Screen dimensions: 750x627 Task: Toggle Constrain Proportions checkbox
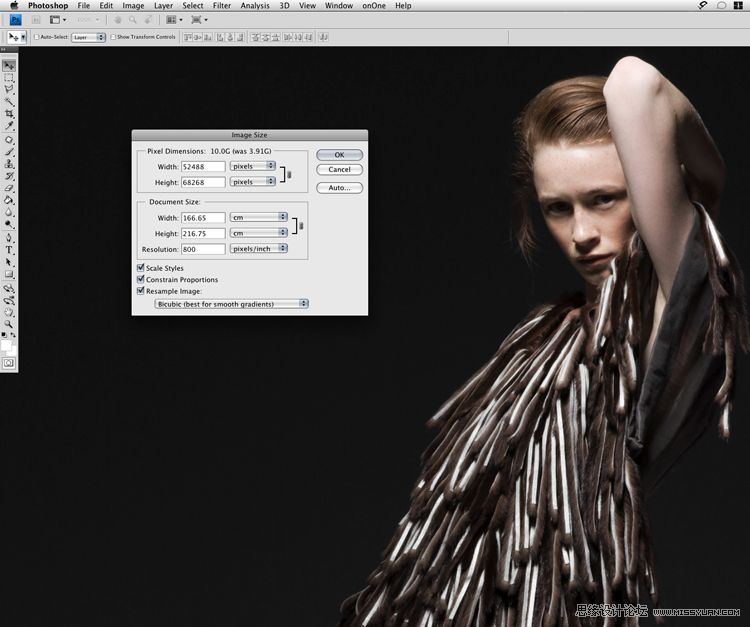click(140, 280)
